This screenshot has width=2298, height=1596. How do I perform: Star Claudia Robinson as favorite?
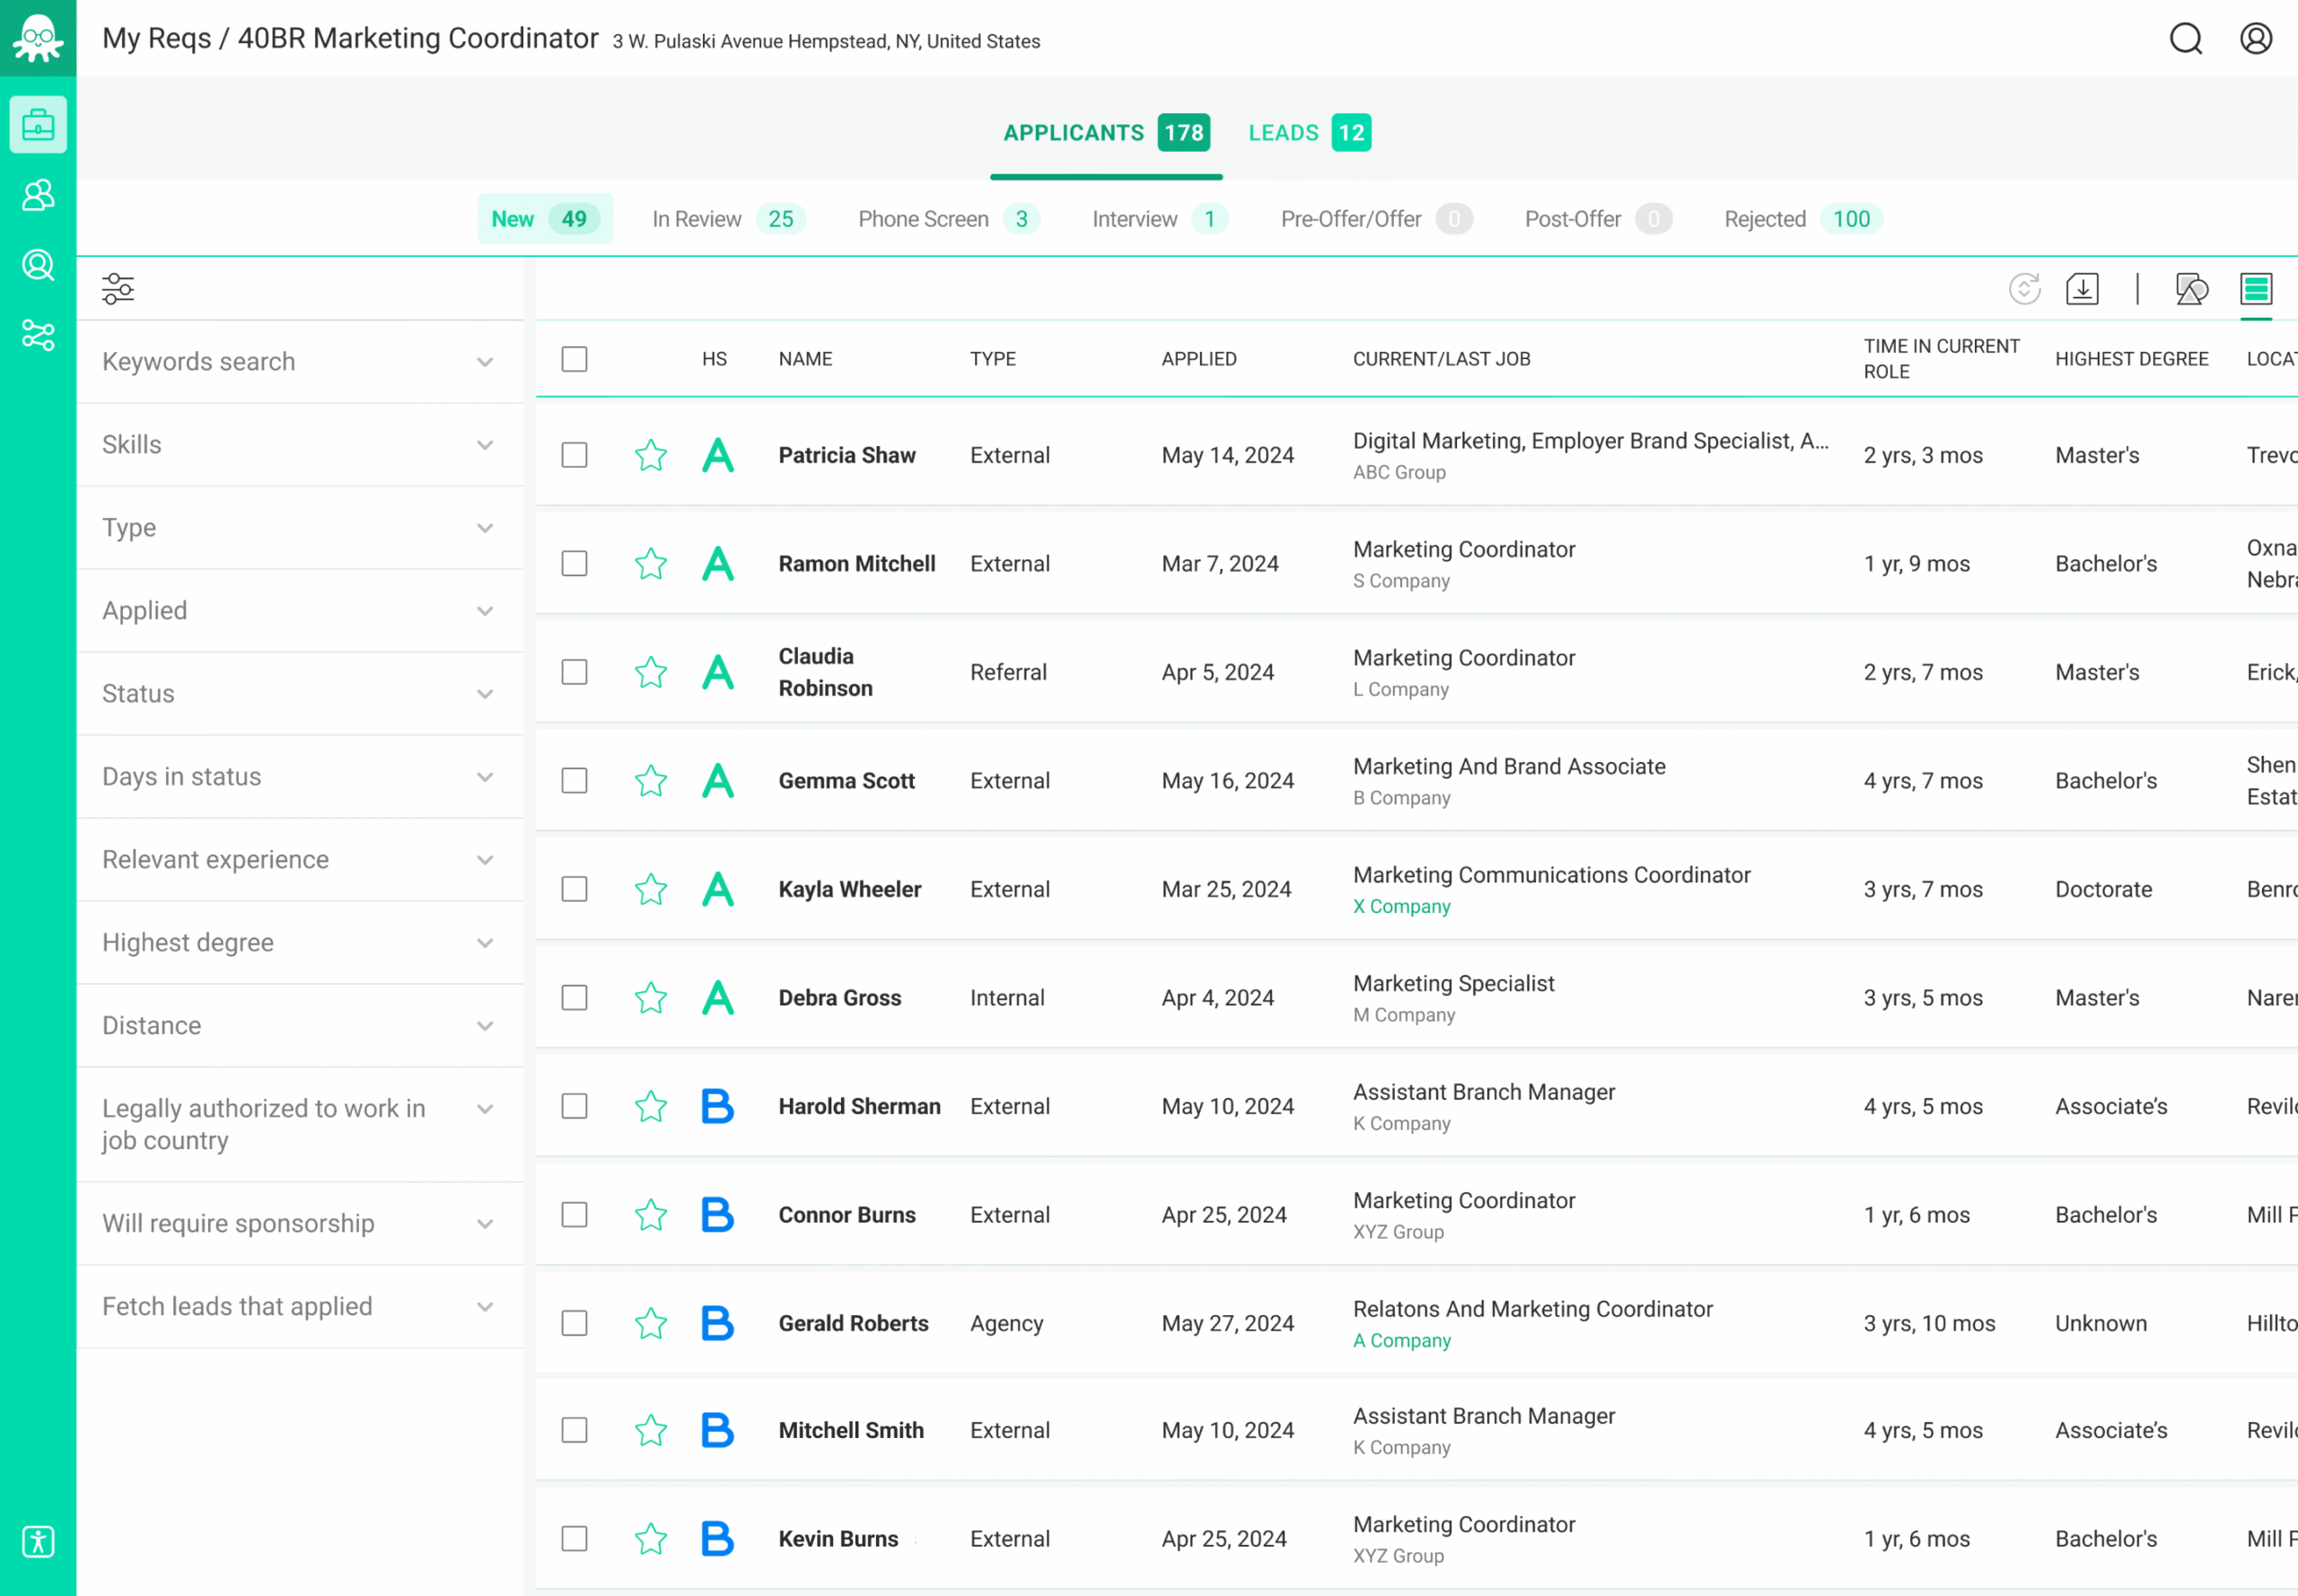651,672
